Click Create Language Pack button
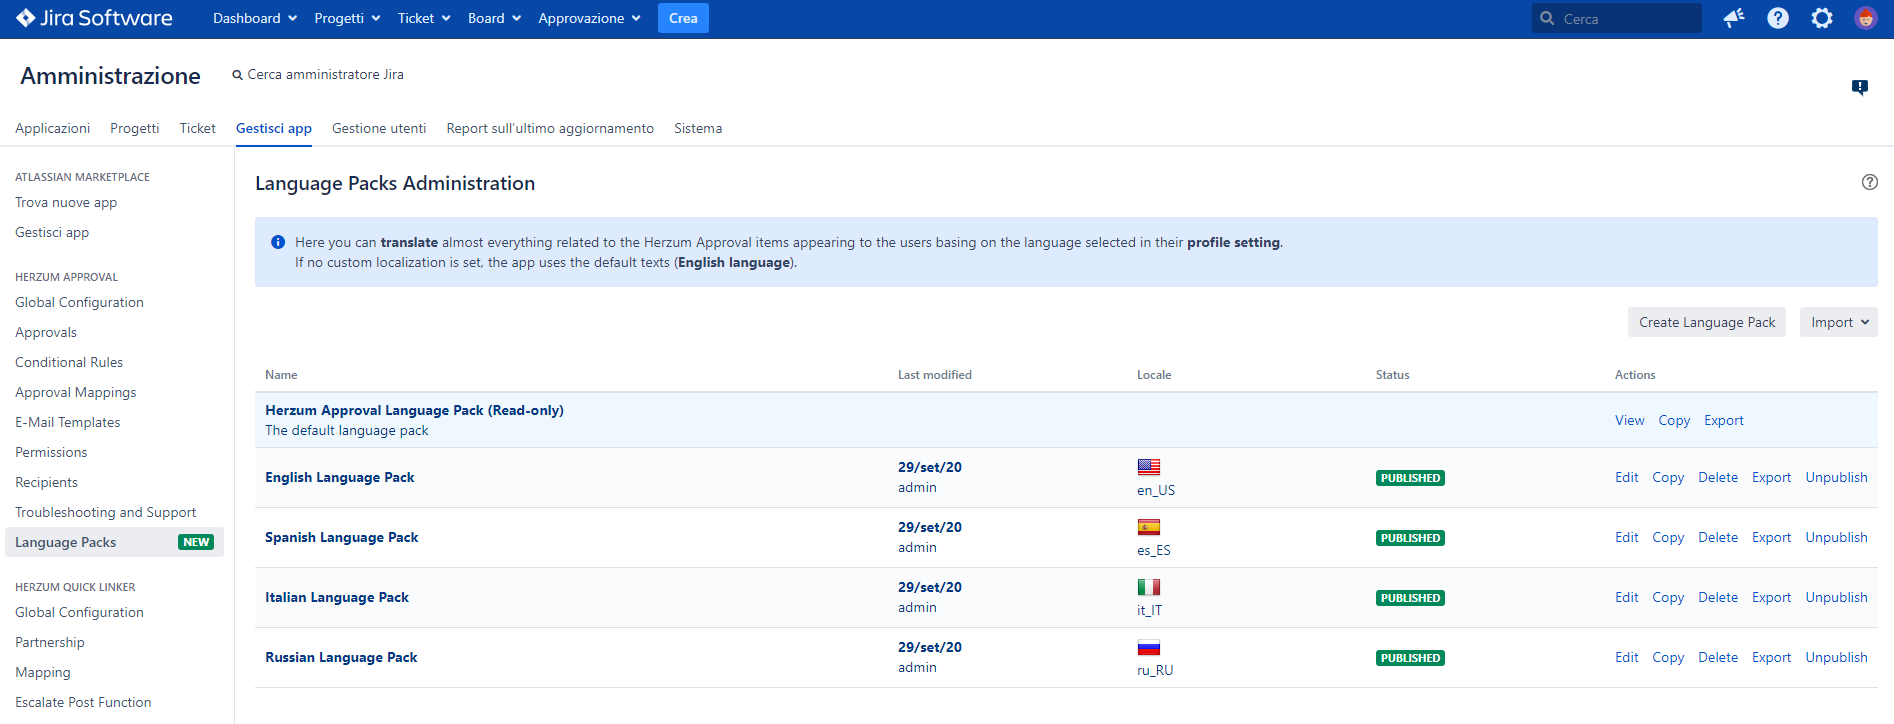Screen dimensions: 1894x724 click(1707, 322)
